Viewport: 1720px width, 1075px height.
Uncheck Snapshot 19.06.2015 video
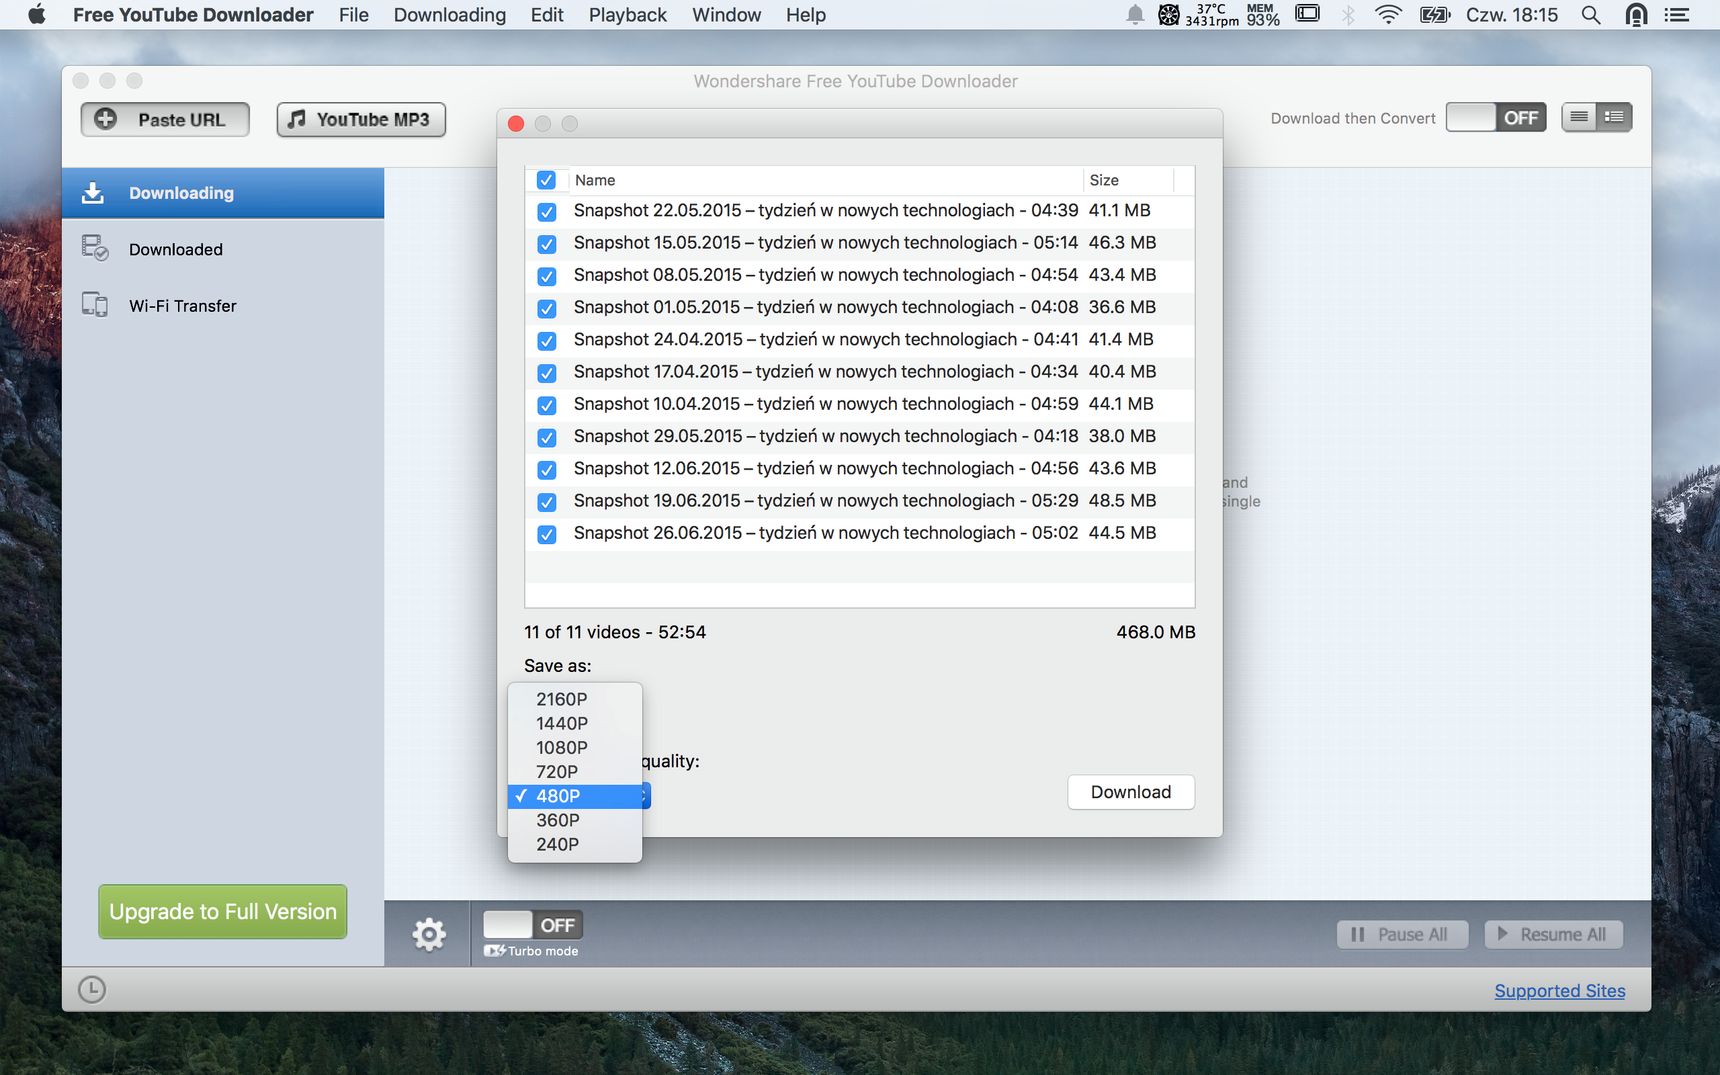point(547,502)
